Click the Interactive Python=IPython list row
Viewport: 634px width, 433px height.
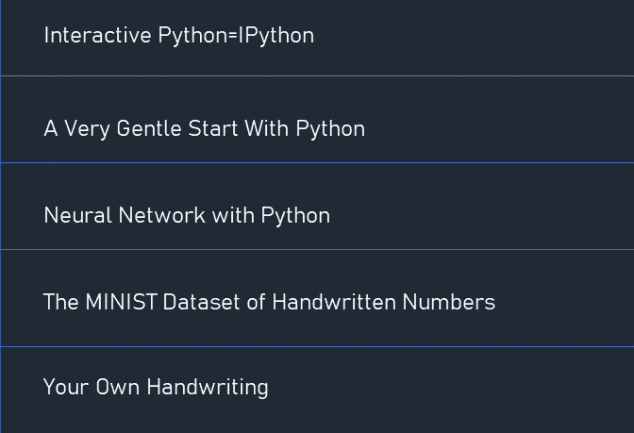316,37
